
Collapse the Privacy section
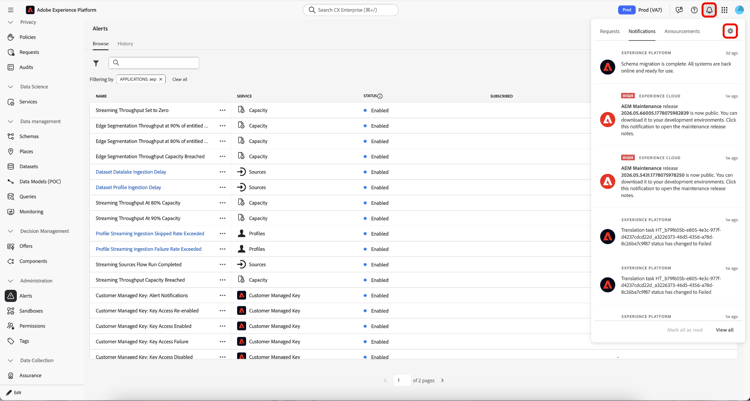point(11,22)
